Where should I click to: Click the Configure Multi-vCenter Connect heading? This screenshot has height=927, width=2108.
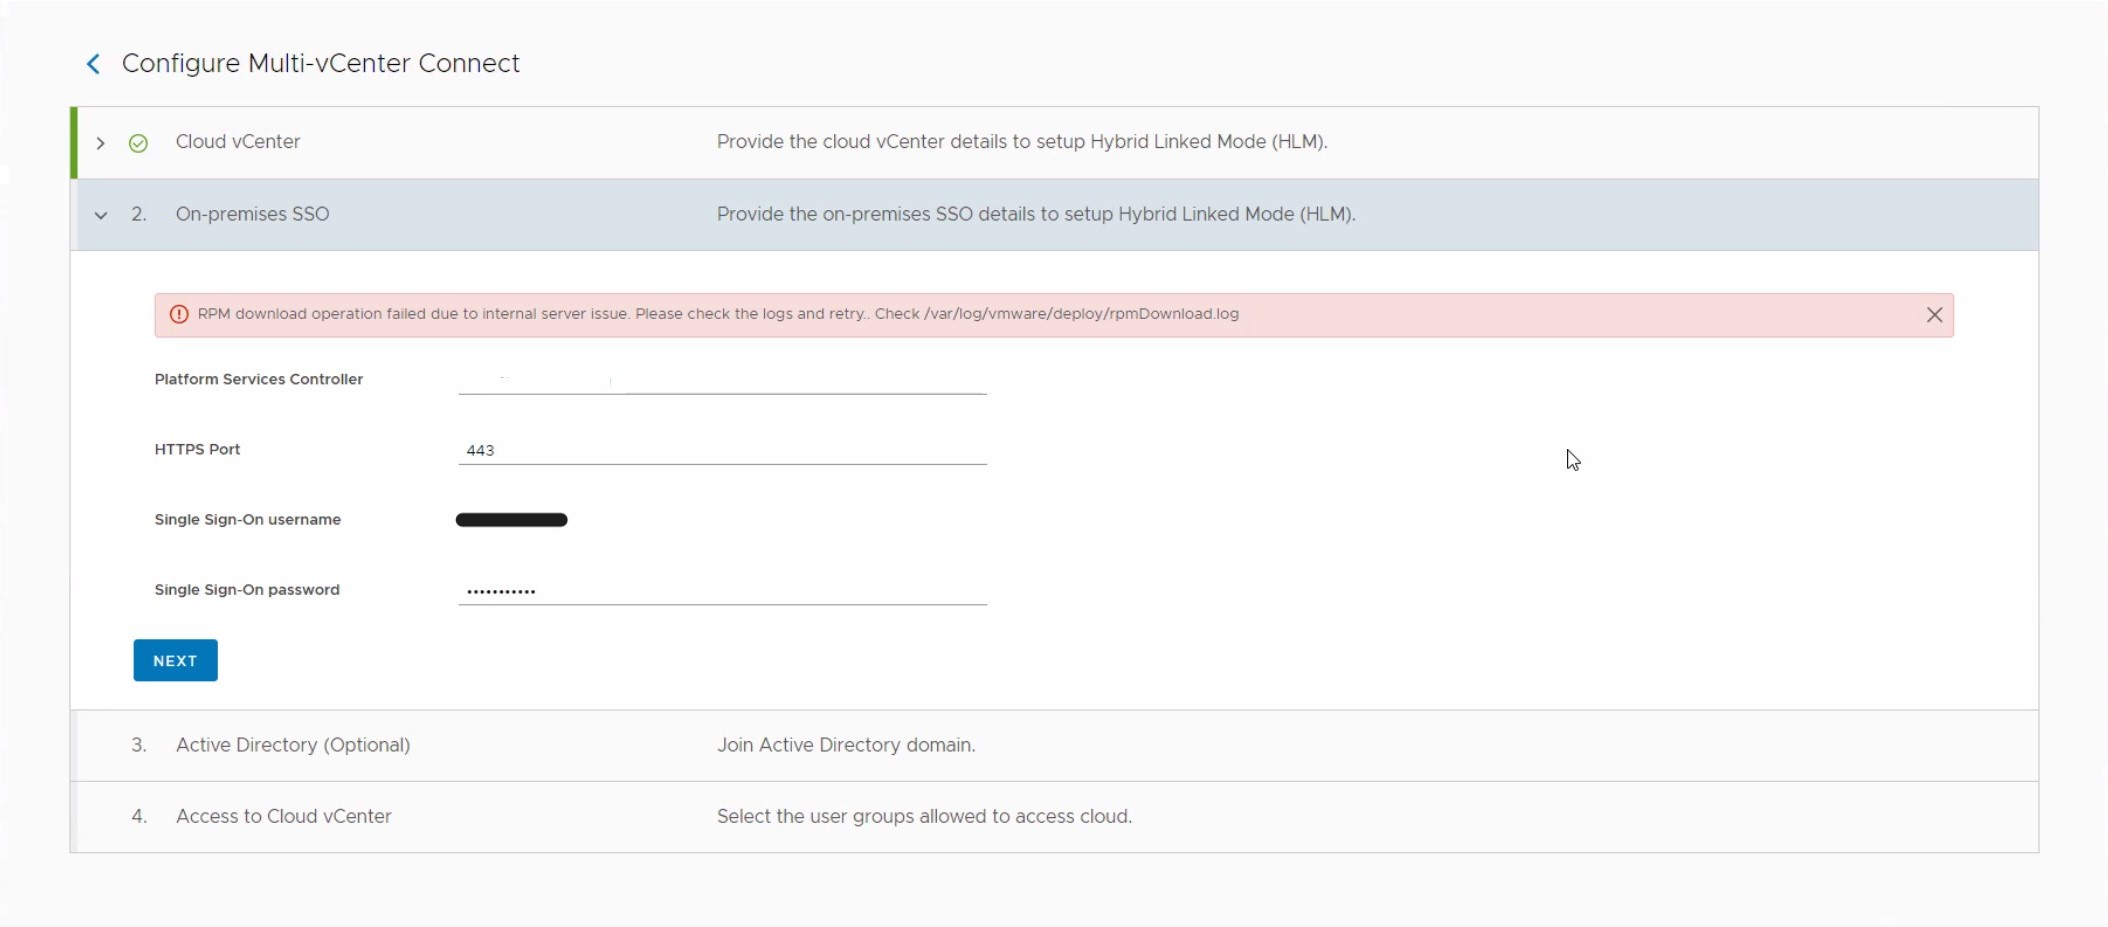pyautogui.click(x=320, y=63)
